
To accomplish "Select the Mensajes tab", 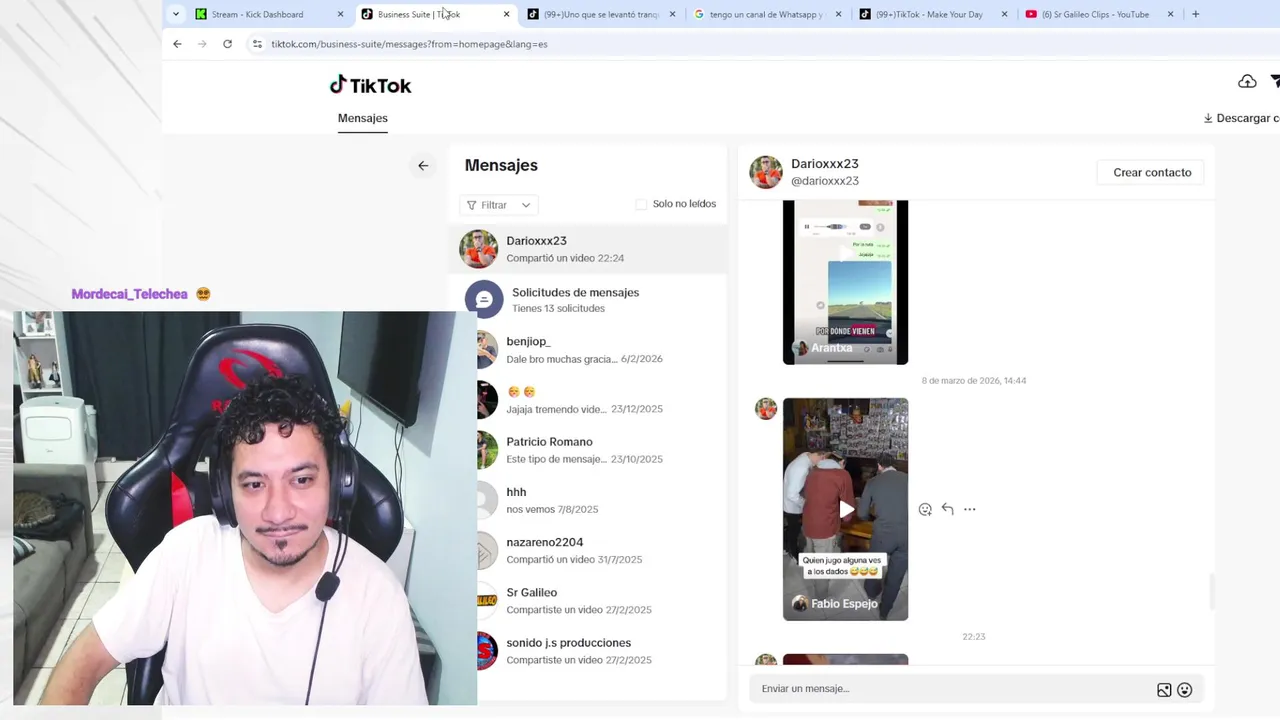I will coord(362,118).
